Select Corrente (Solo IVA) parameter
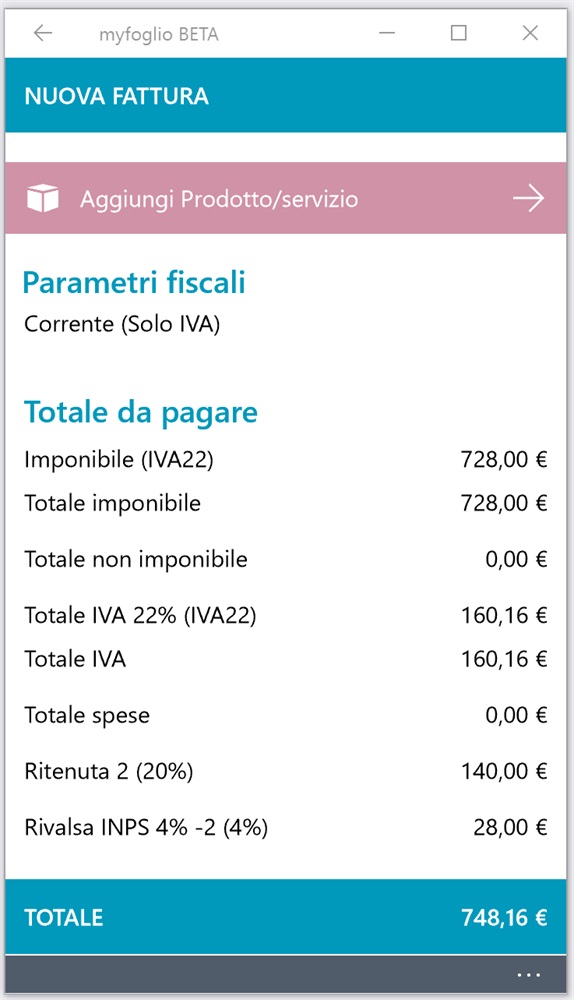 coord(122,324)
